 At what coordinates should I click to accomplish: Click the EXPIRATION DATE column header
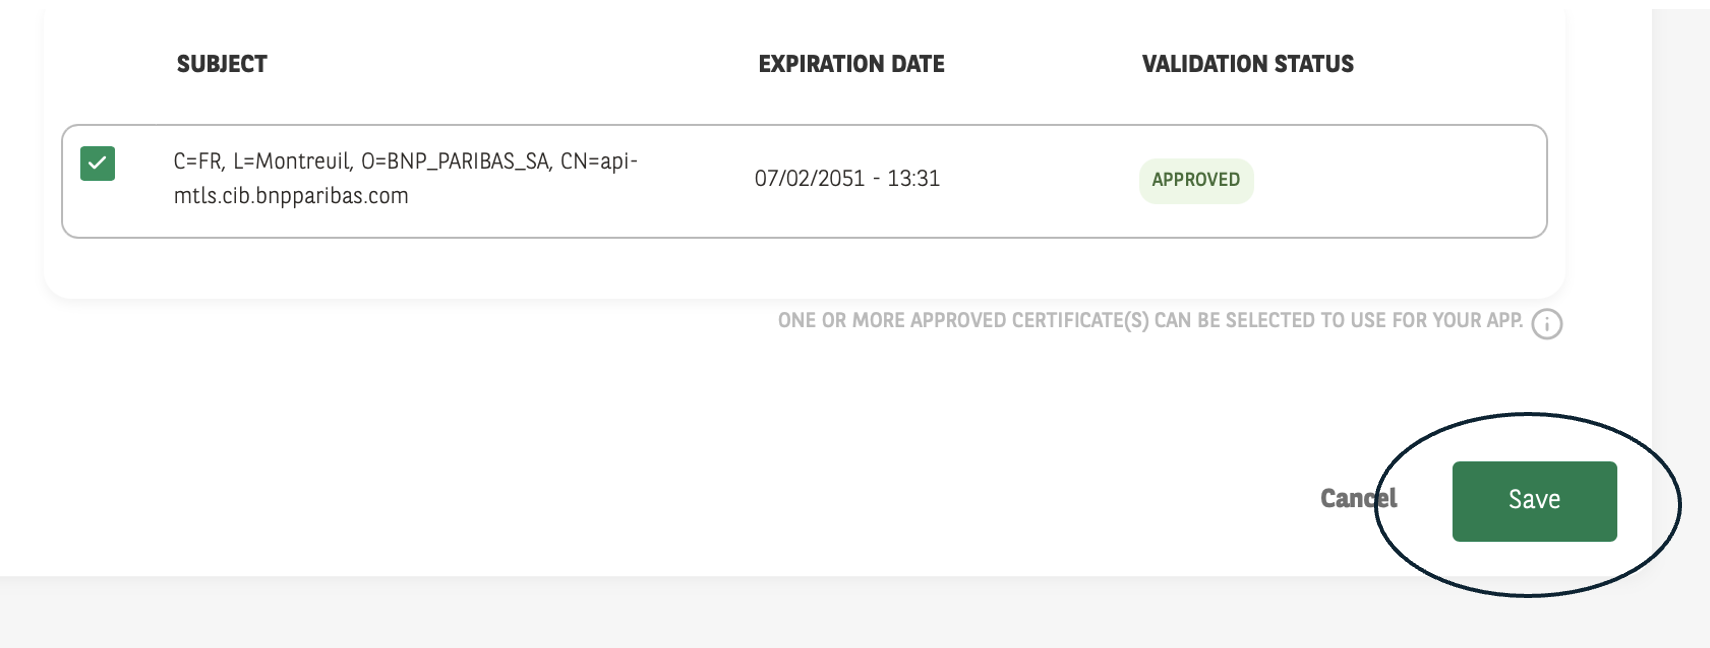pyautogui.click(x=851, y=64)
